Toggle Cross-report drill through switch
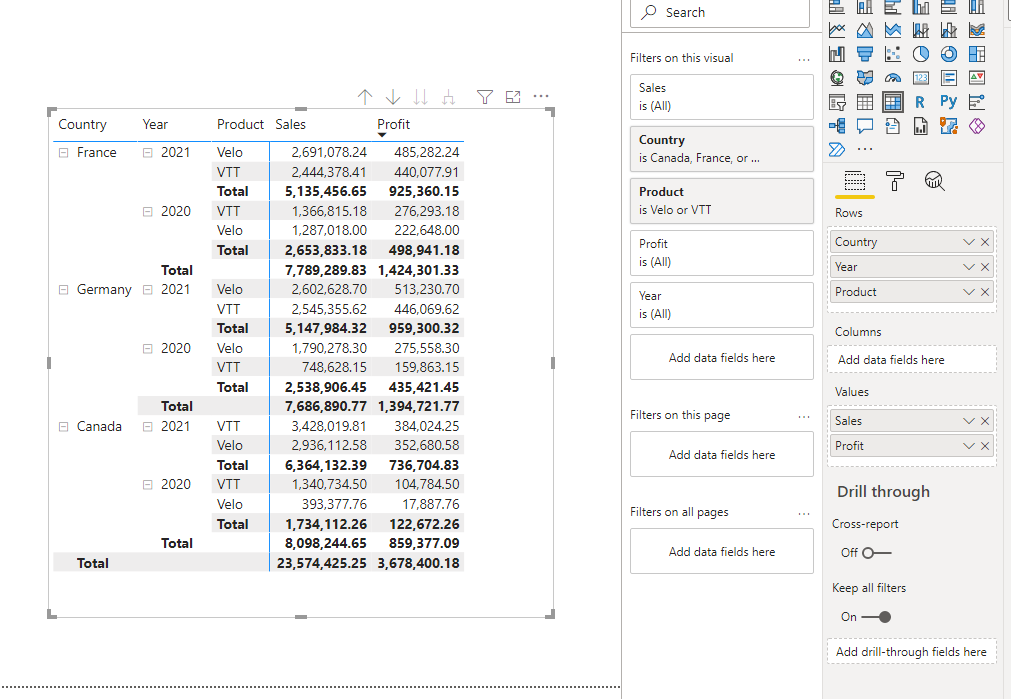1011x699 pixels. (877, 553)
